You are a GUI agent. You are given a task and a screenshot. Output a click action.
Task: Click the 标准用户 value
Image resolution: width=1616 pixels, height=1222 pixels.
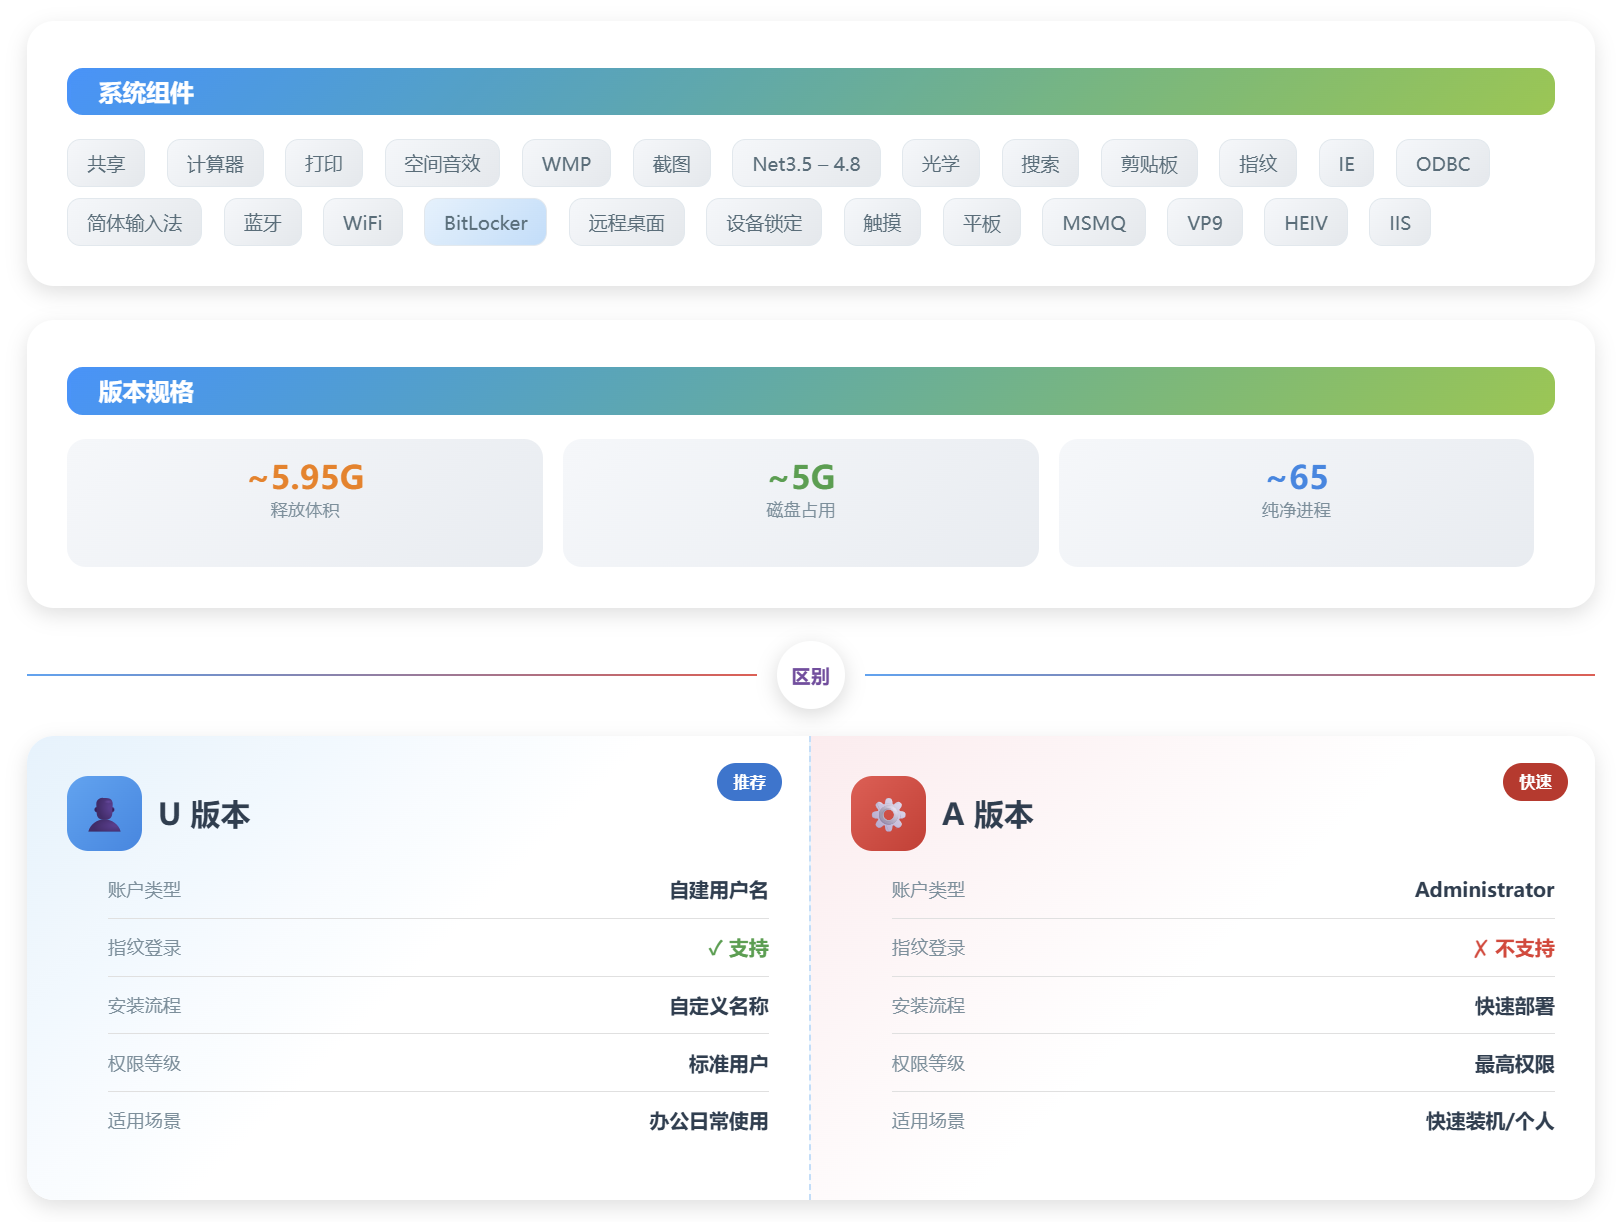729,1064
